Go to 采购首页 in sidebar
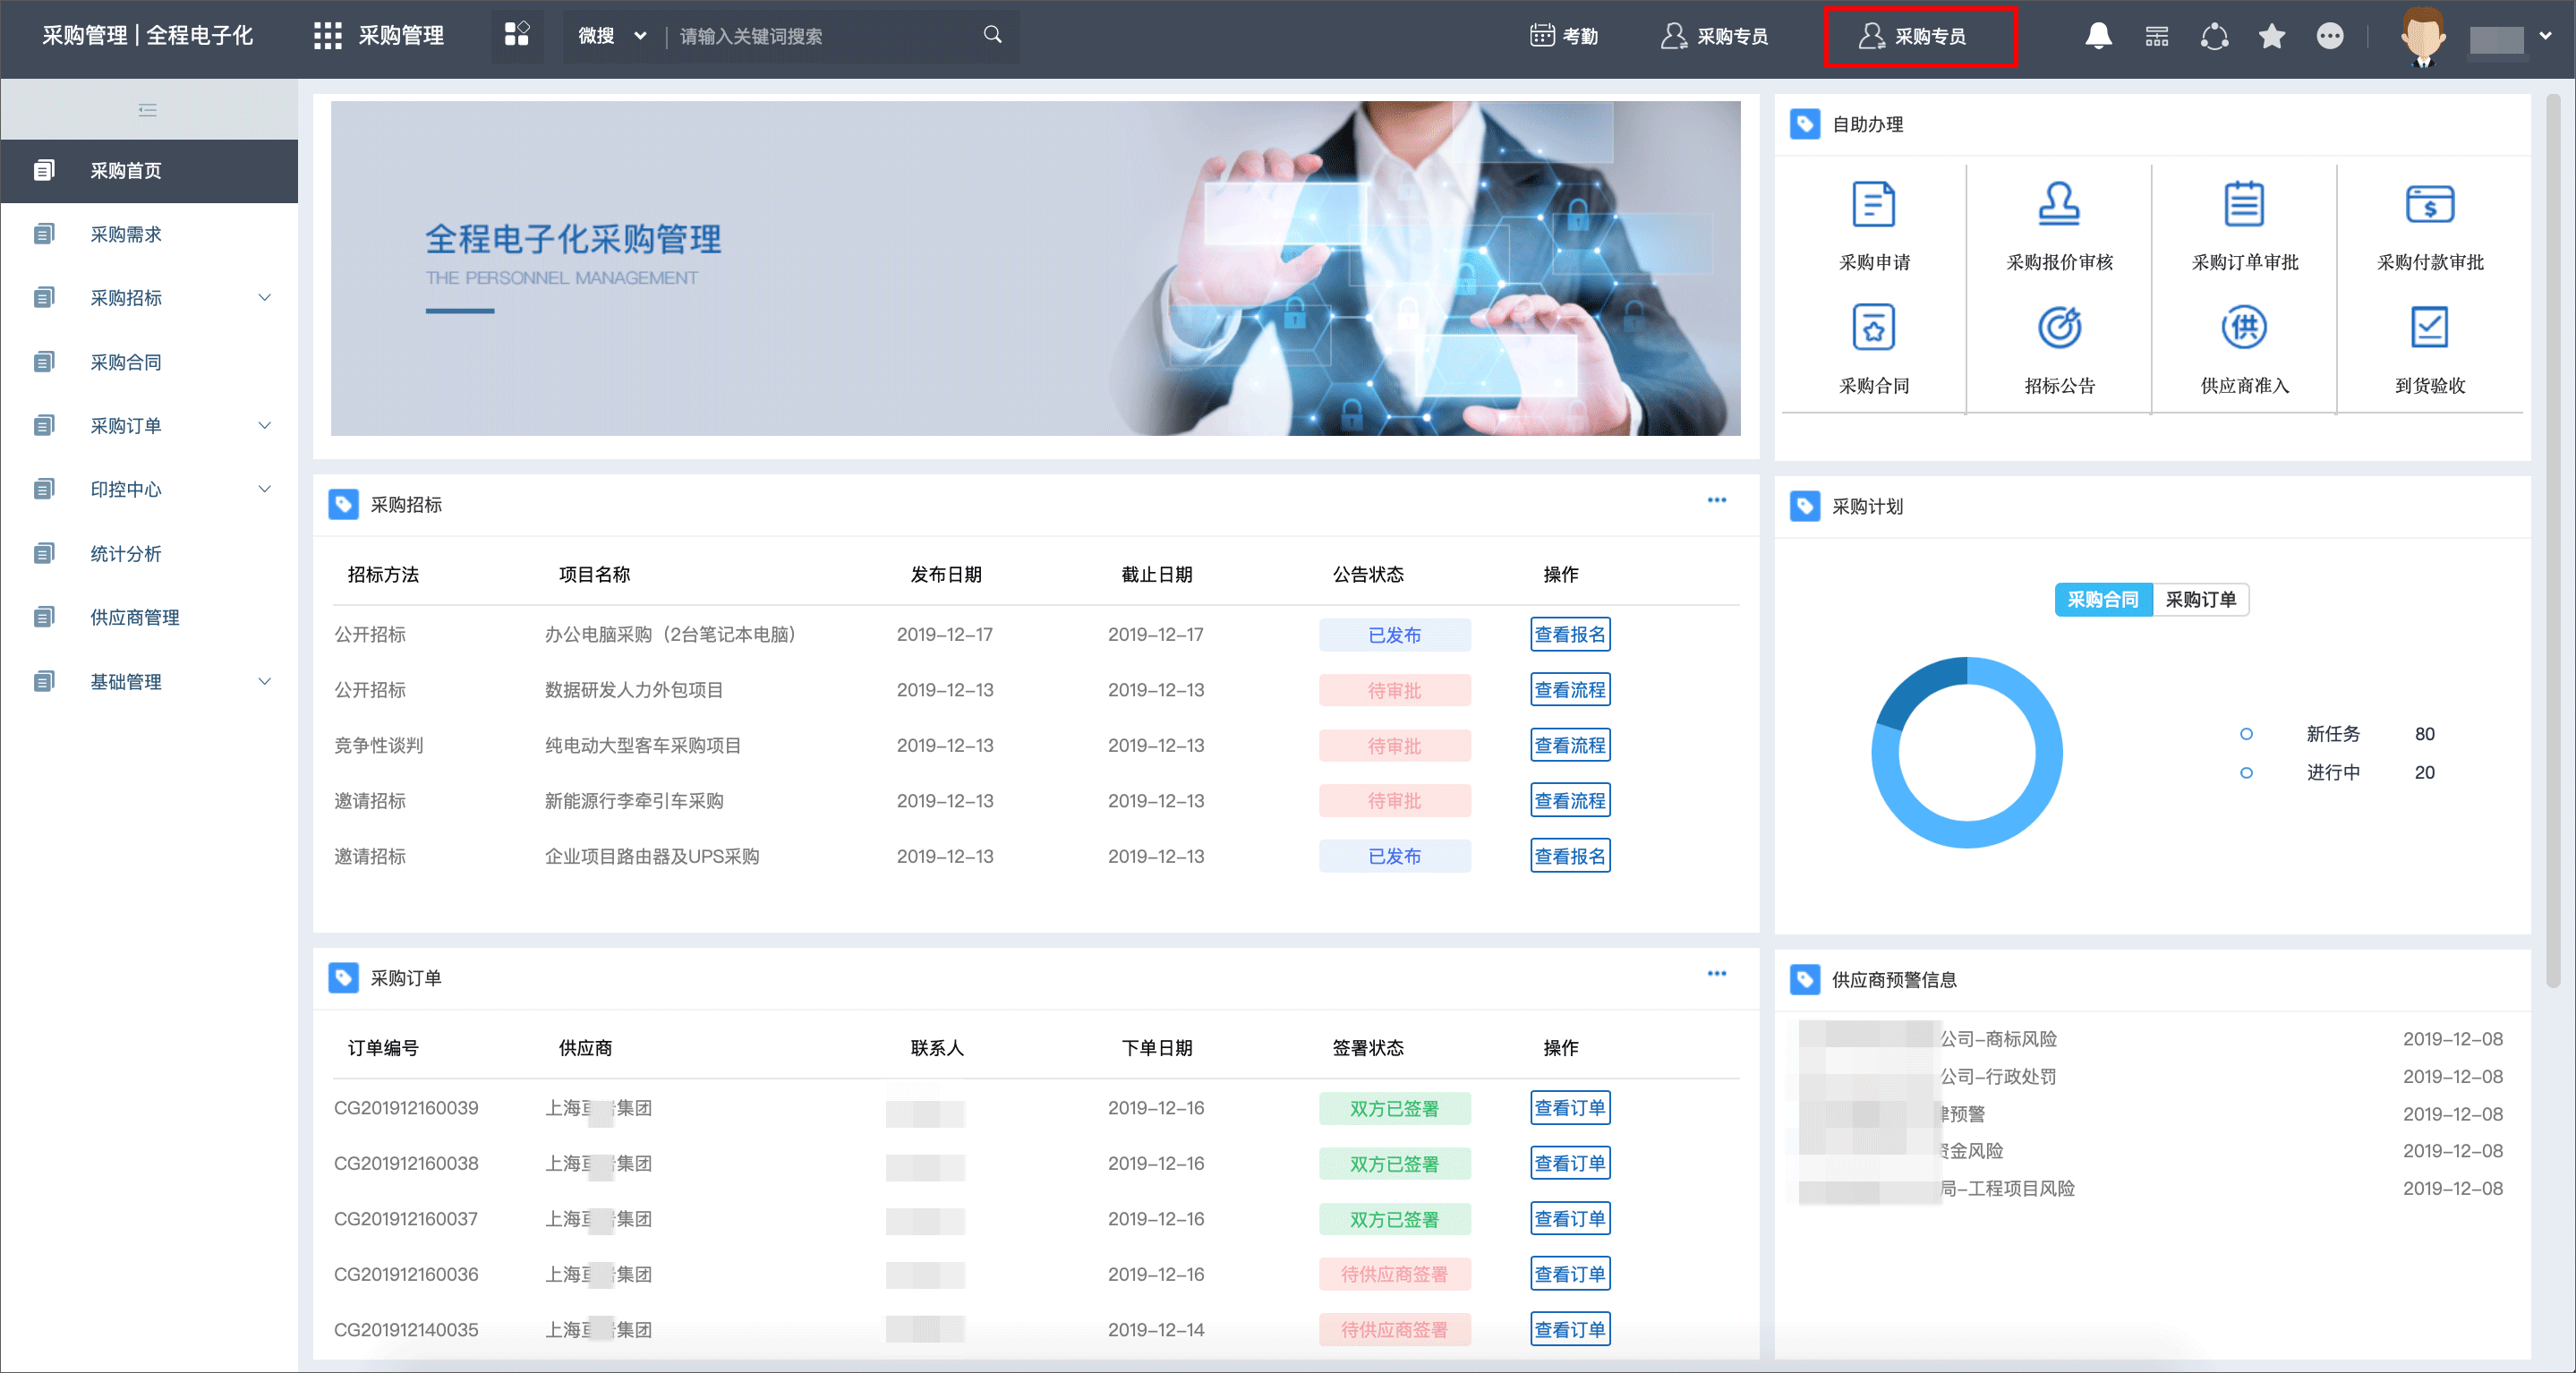2576x1373 pixels. [x=149, y=171]
